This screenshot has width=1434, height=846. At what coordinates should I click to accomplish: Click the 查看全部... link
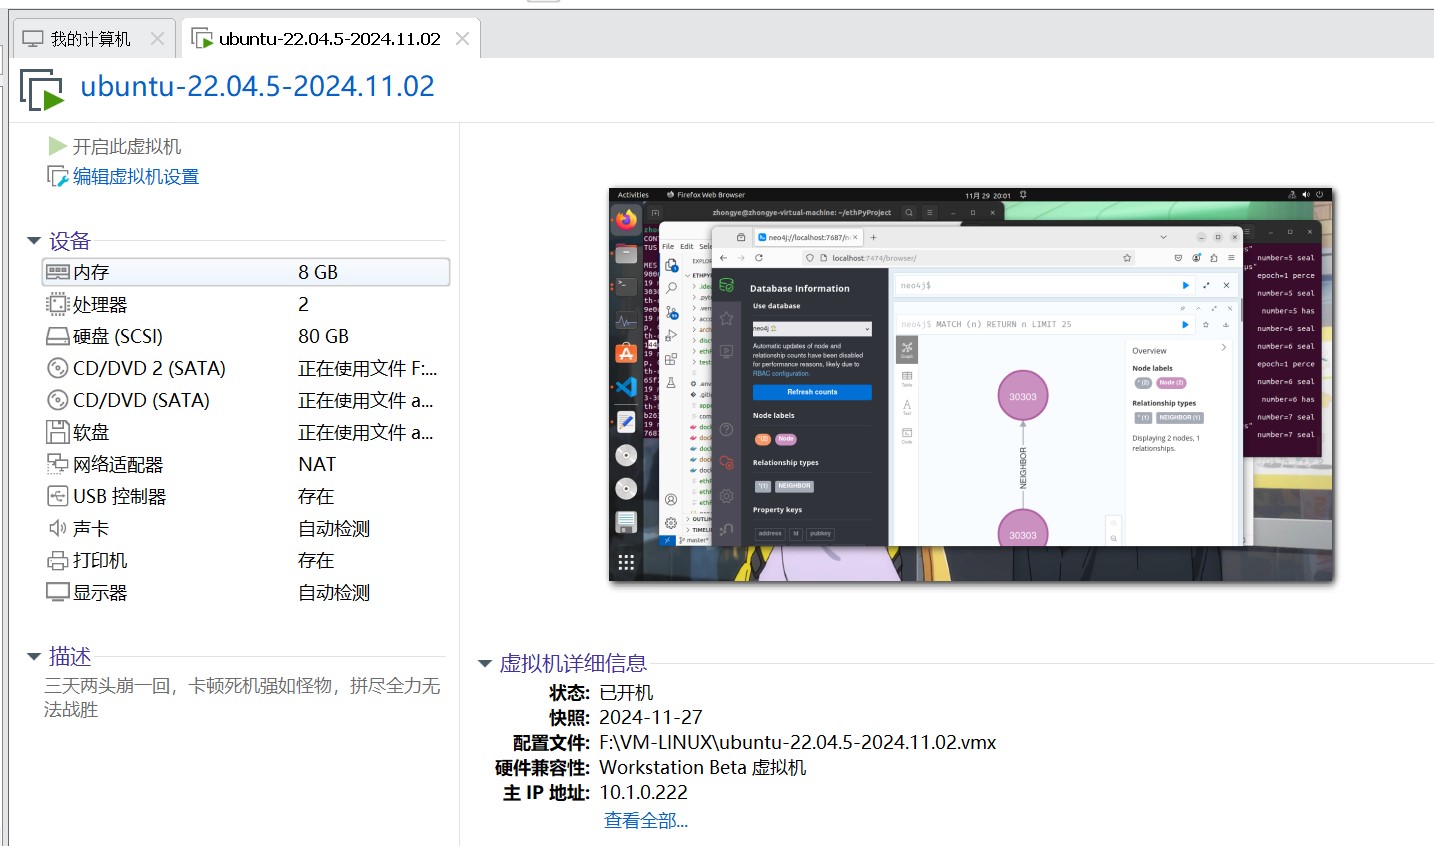click(x=645, y=821)
